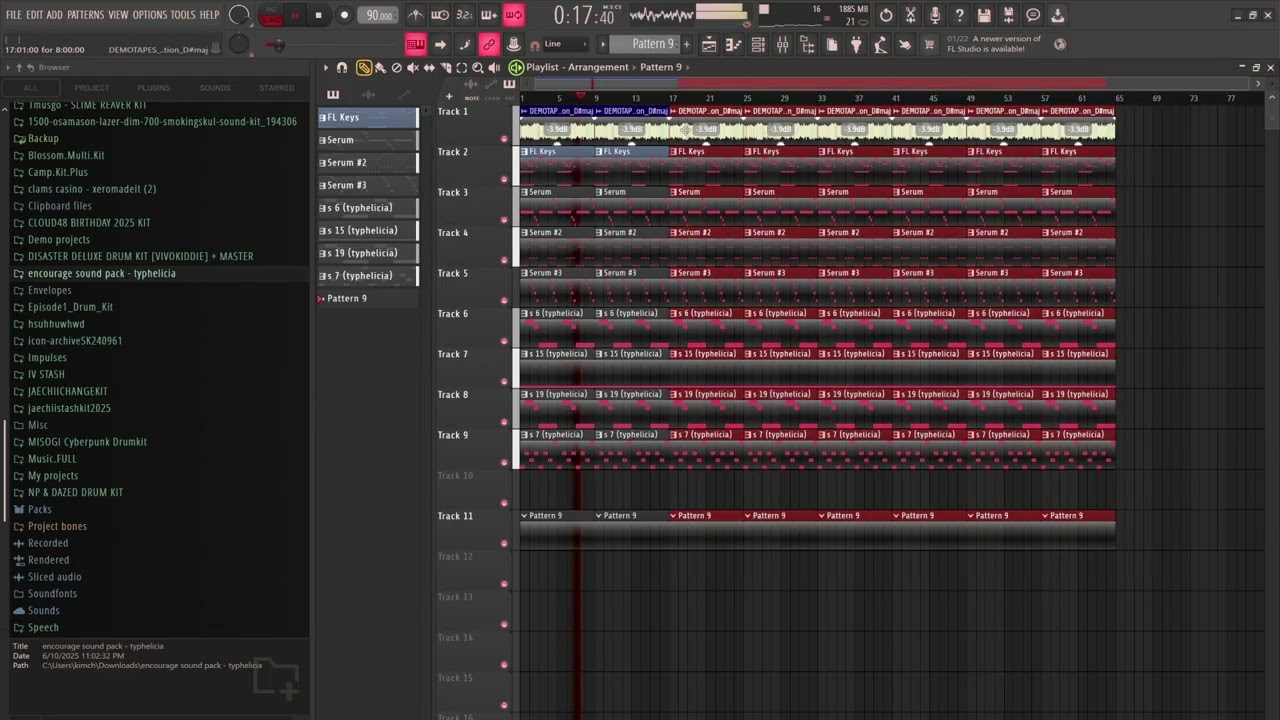Open the FILE menu

(13, 15)
